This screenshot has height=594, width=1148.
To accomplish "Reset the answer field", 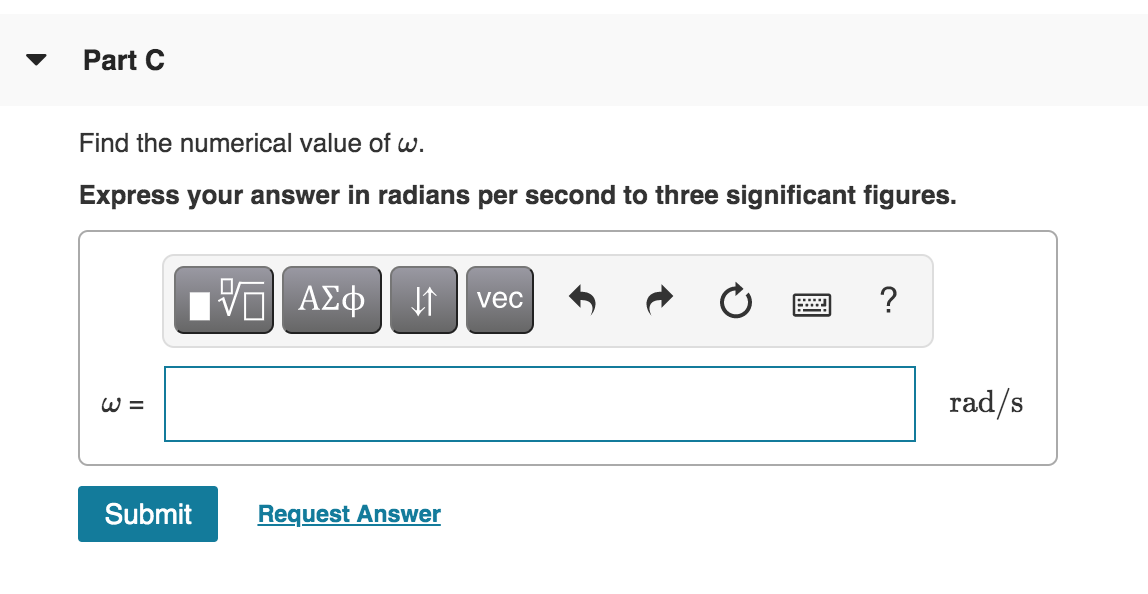I will [x=734, y=301].
